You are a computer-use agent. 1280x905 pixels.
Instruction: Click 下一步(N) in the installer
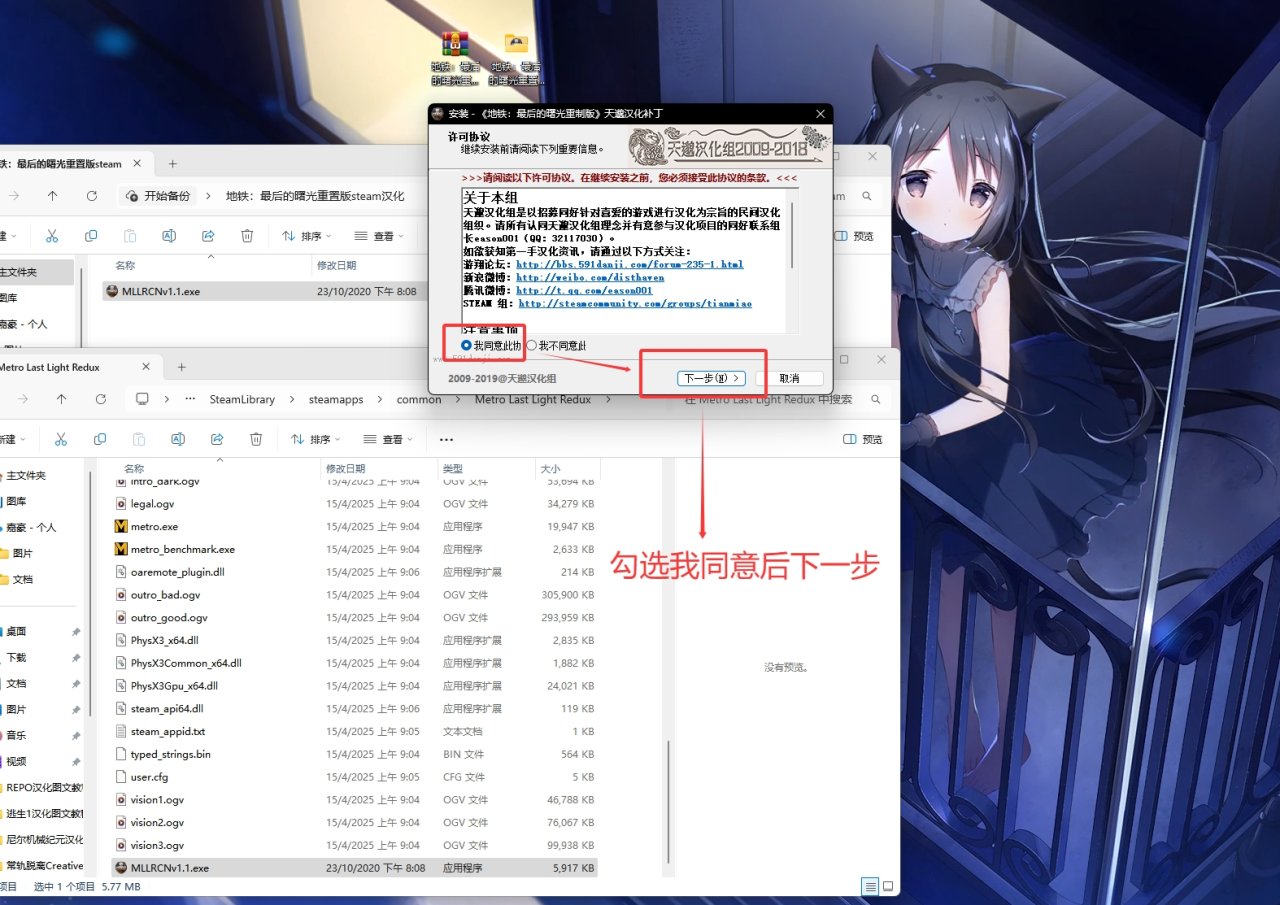(x=711, y=378)
